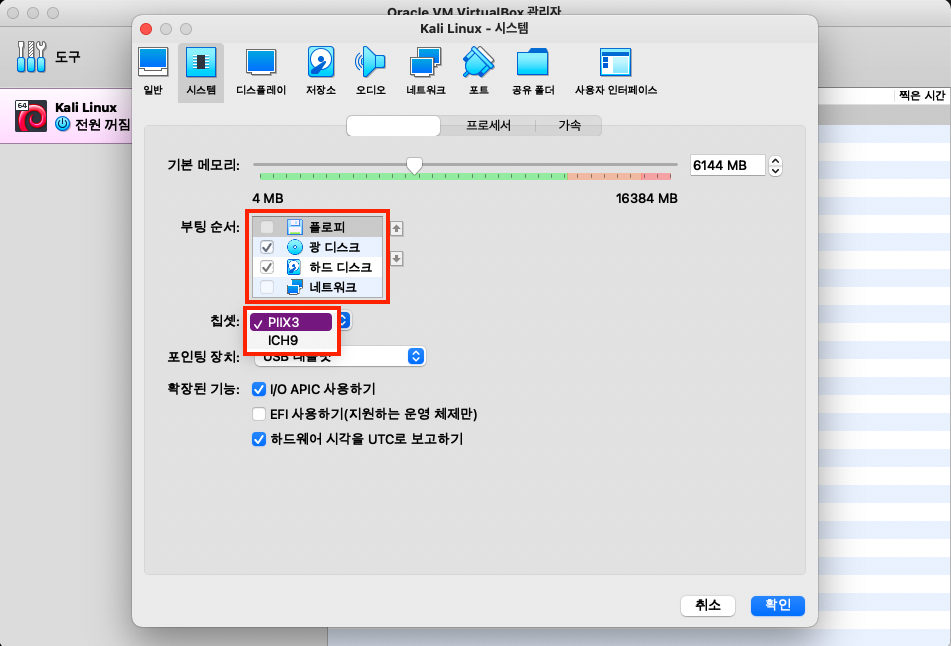Click the 취소 button
951x646 pixels.
[x=708, y=605]
